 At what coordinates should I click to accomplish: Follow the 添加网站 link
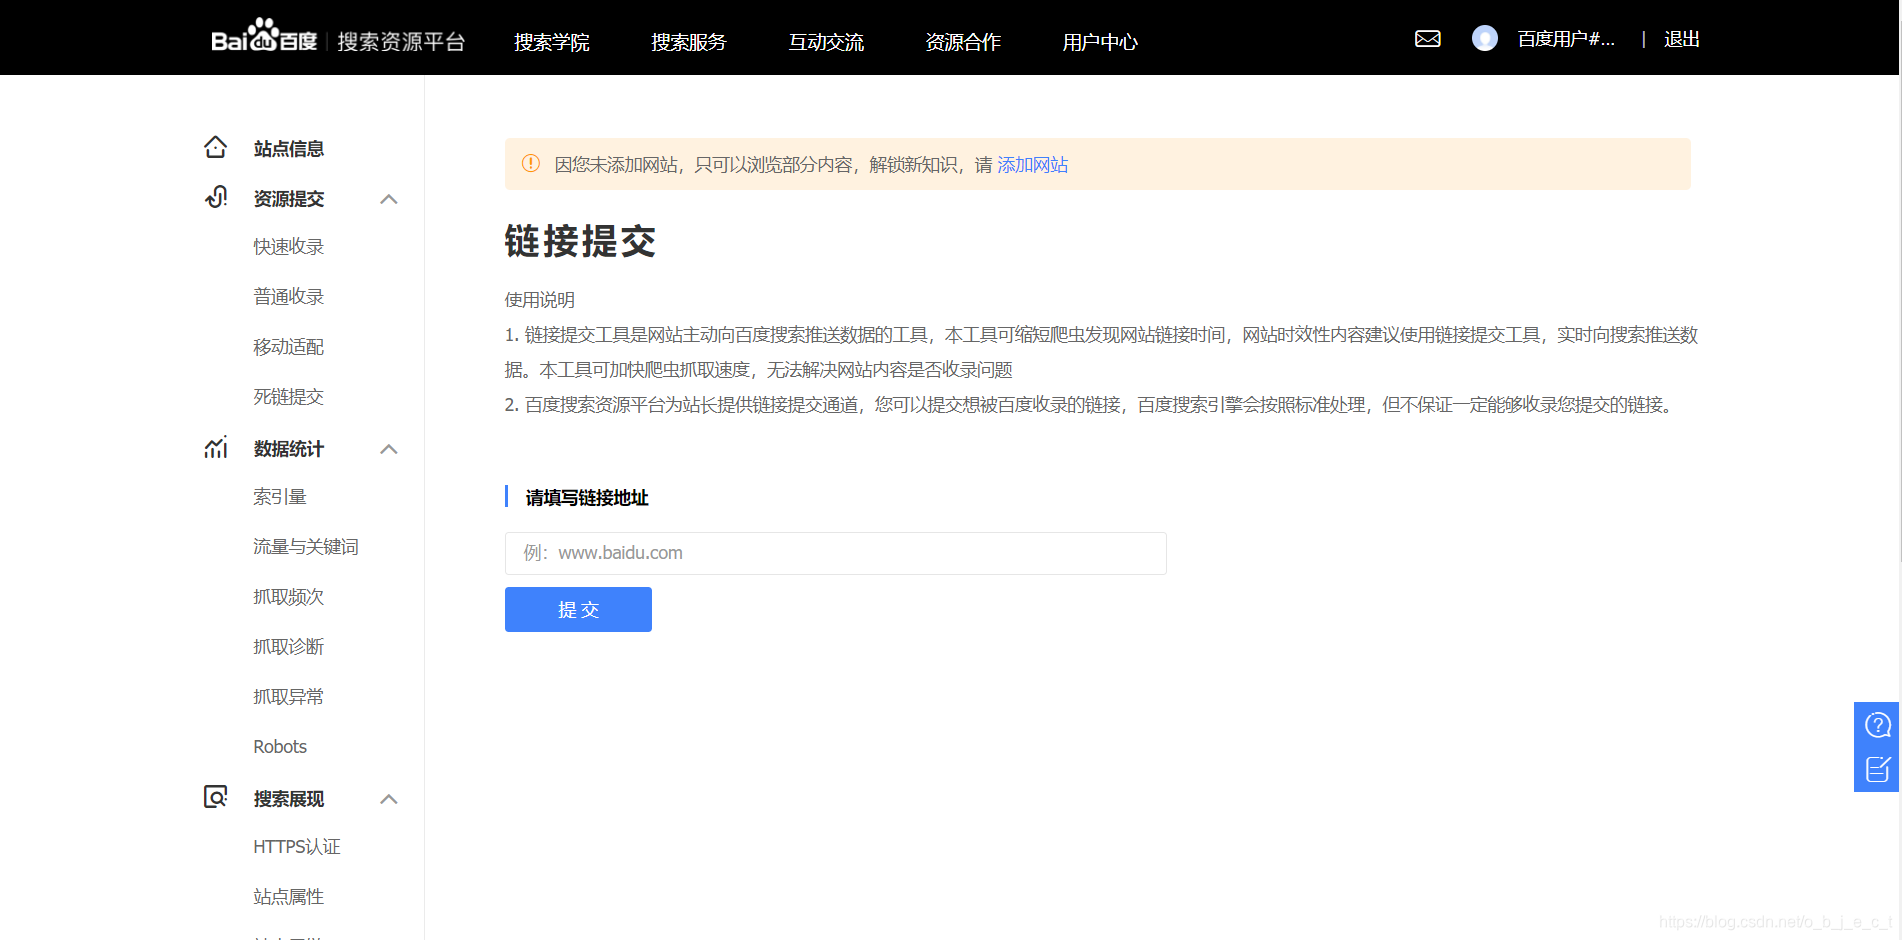click(1033, 165)
